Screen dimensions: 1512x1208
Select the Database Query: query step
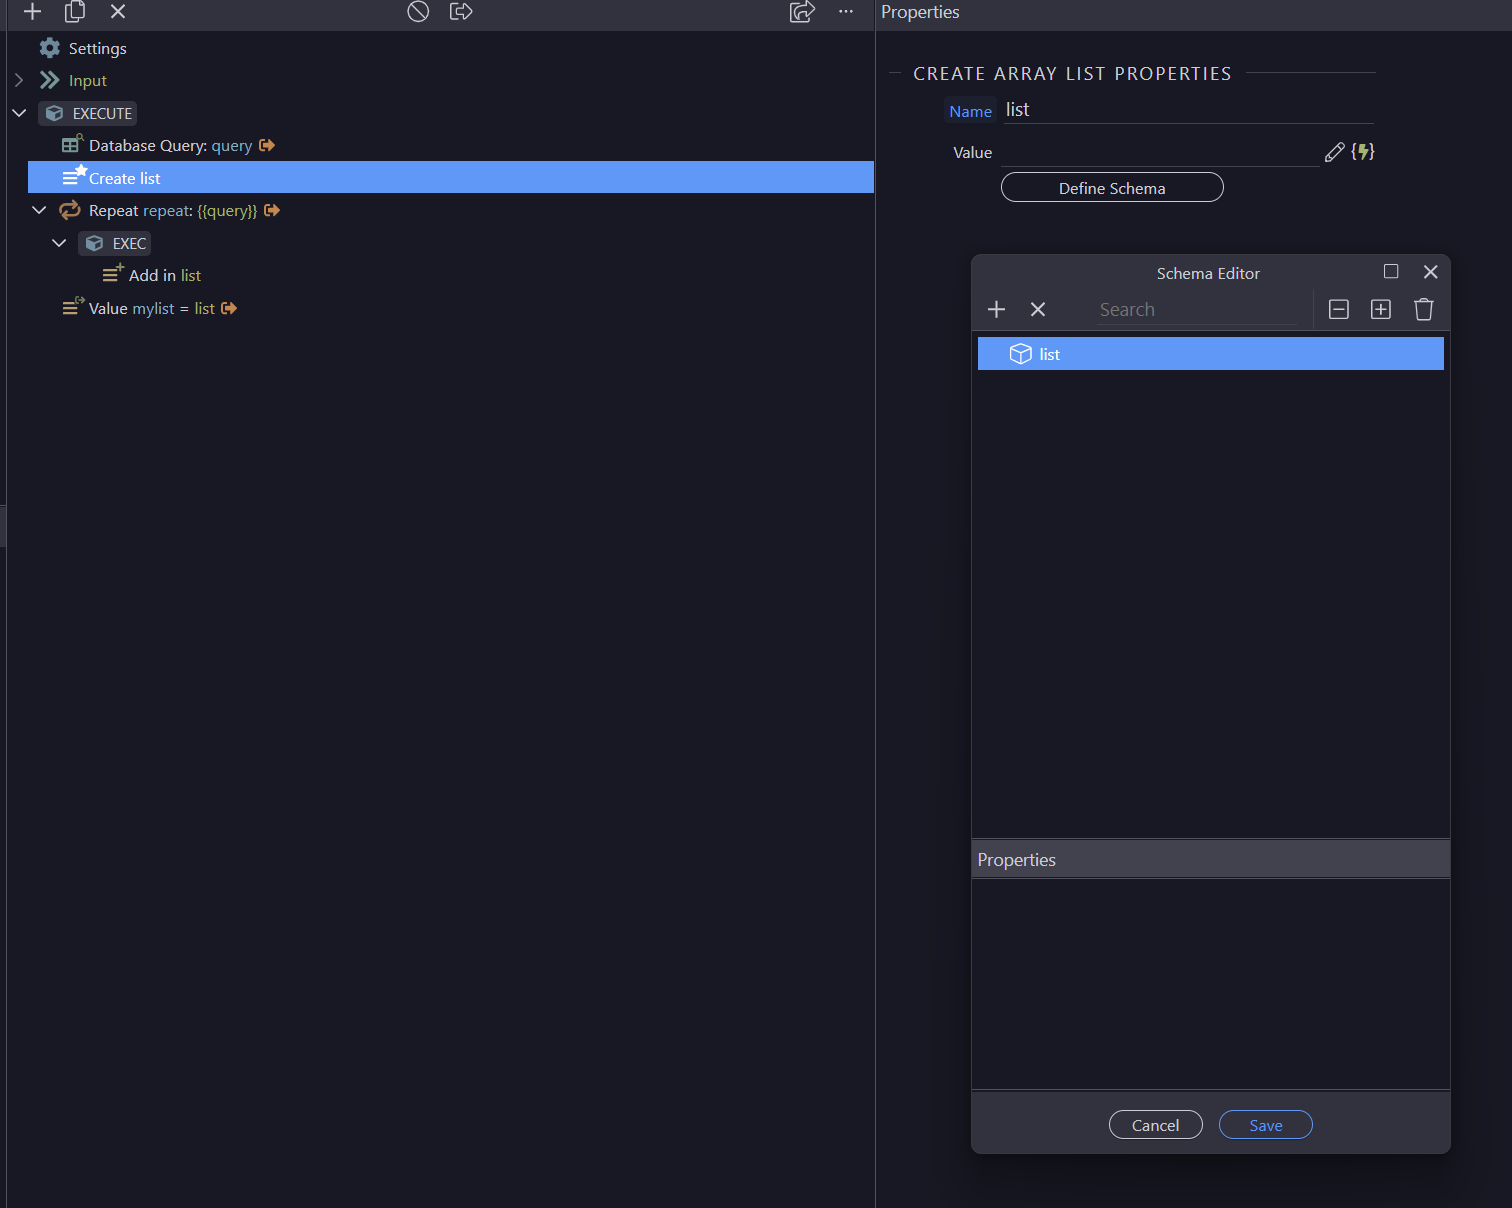170,145
